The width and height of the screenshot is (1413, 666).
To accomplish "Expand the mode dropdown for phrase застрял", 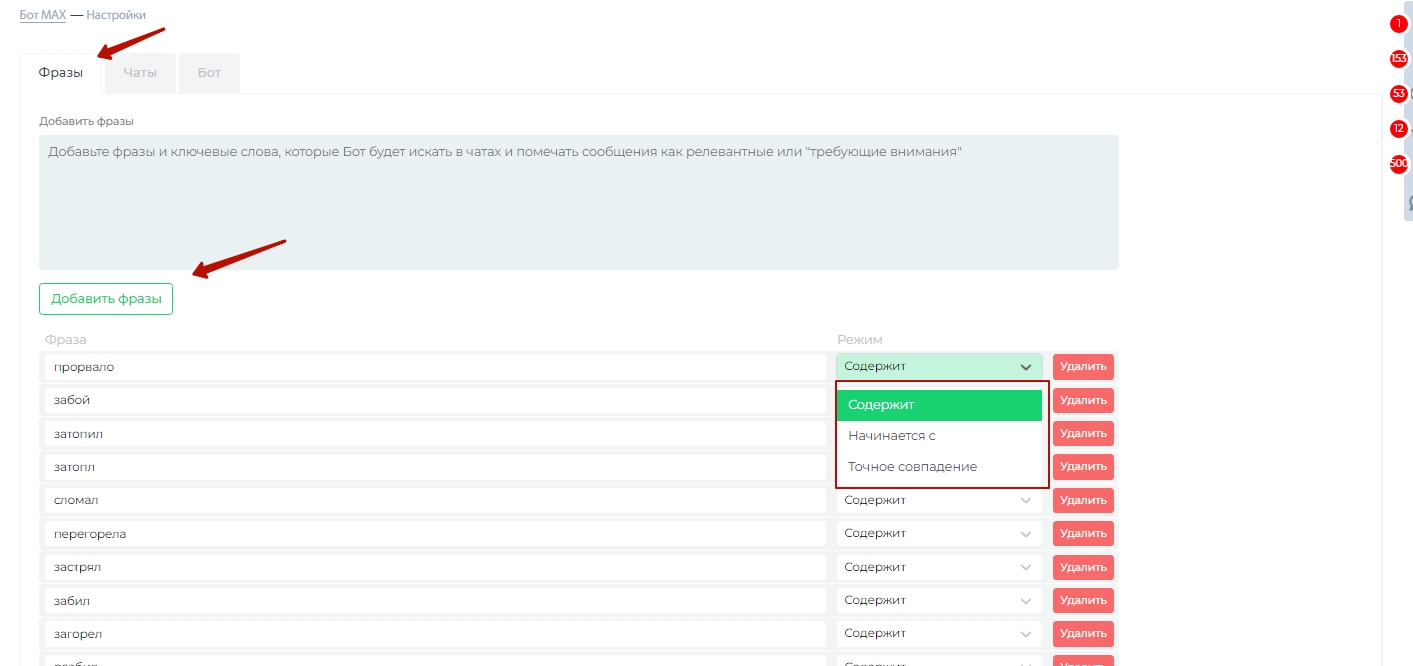I will [938, 567].
